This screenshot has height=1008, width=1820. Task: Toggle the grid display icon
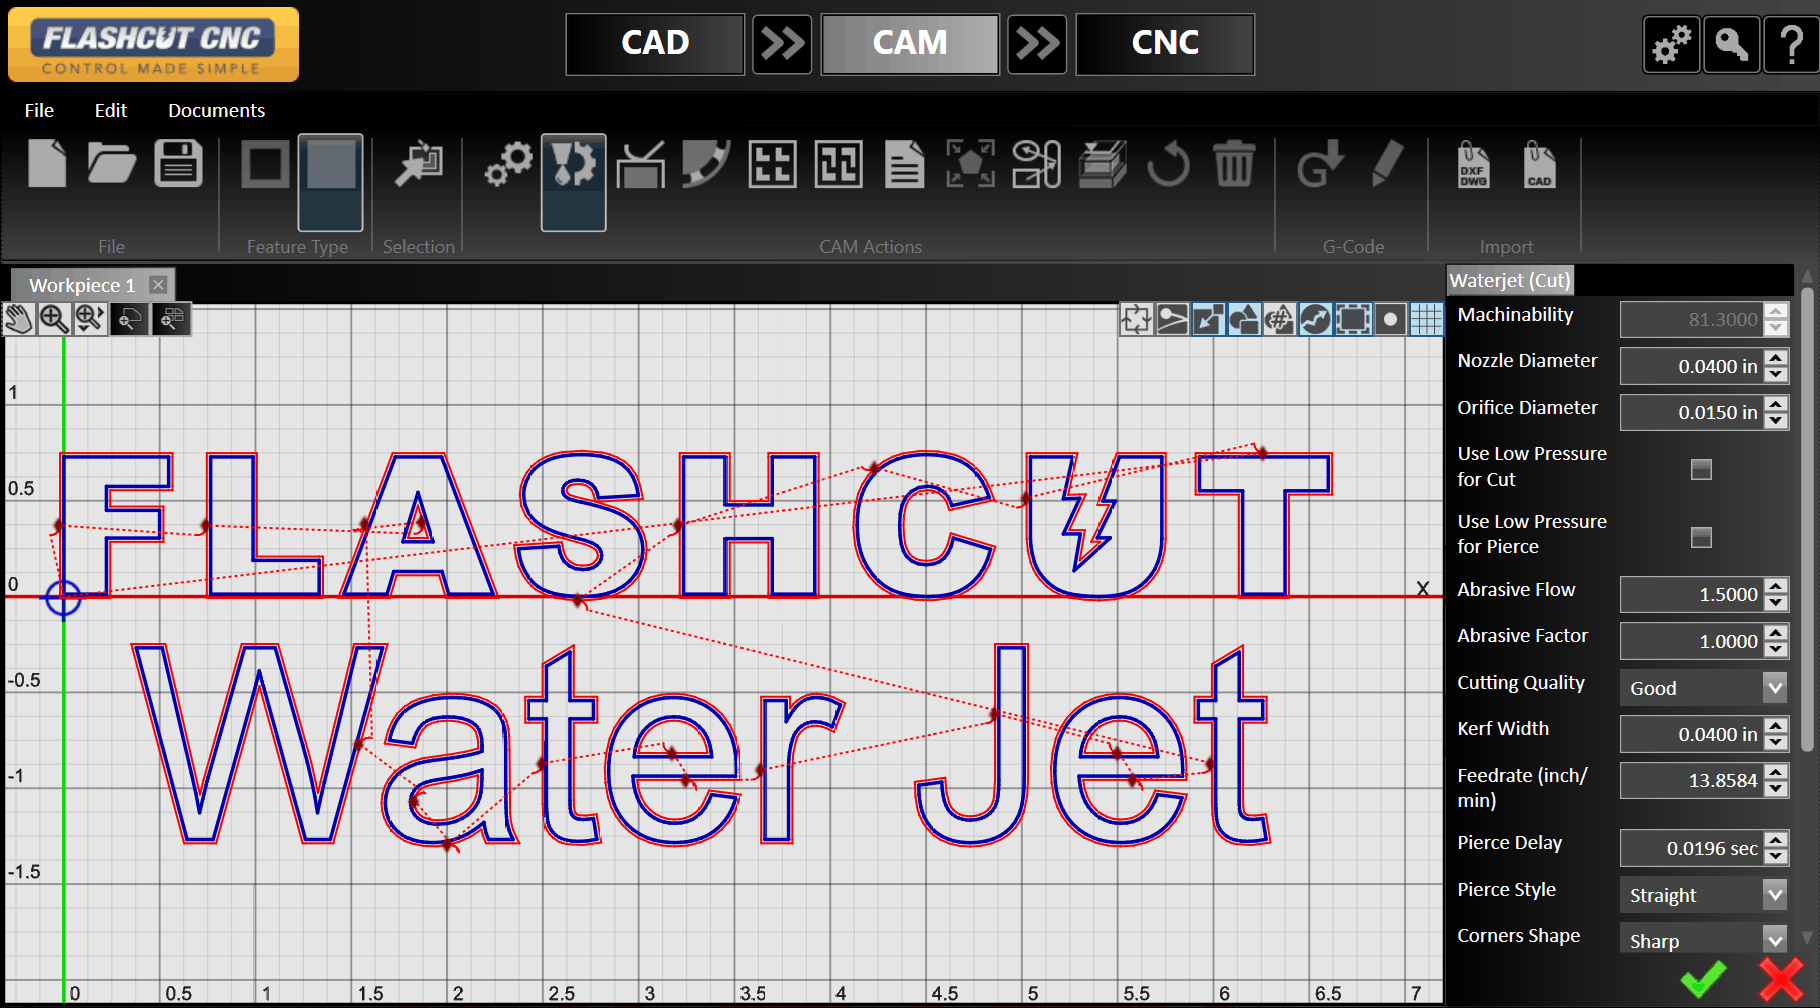pyautogui.click(x=1426, y=320)
